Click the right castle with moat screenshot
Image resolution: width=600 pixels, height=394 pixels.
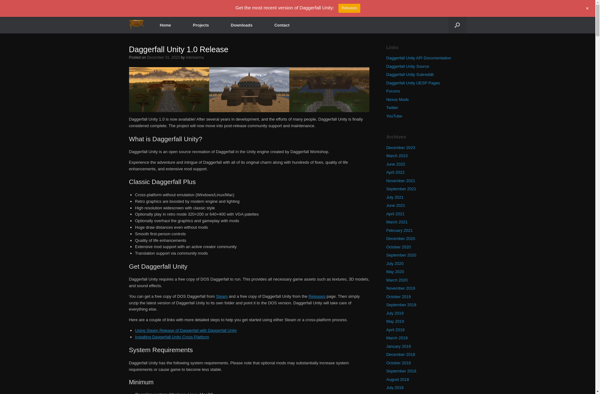coord(329,90)
